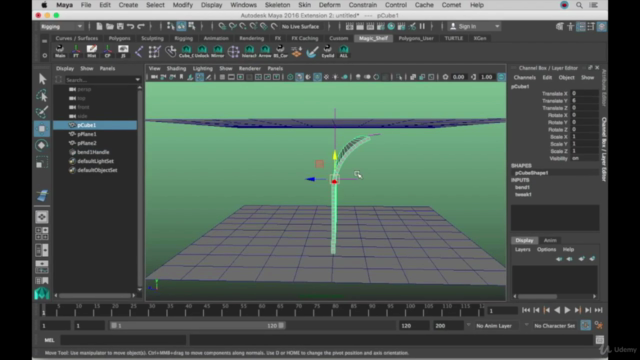Click the No Live Surface field

[300, 27]
